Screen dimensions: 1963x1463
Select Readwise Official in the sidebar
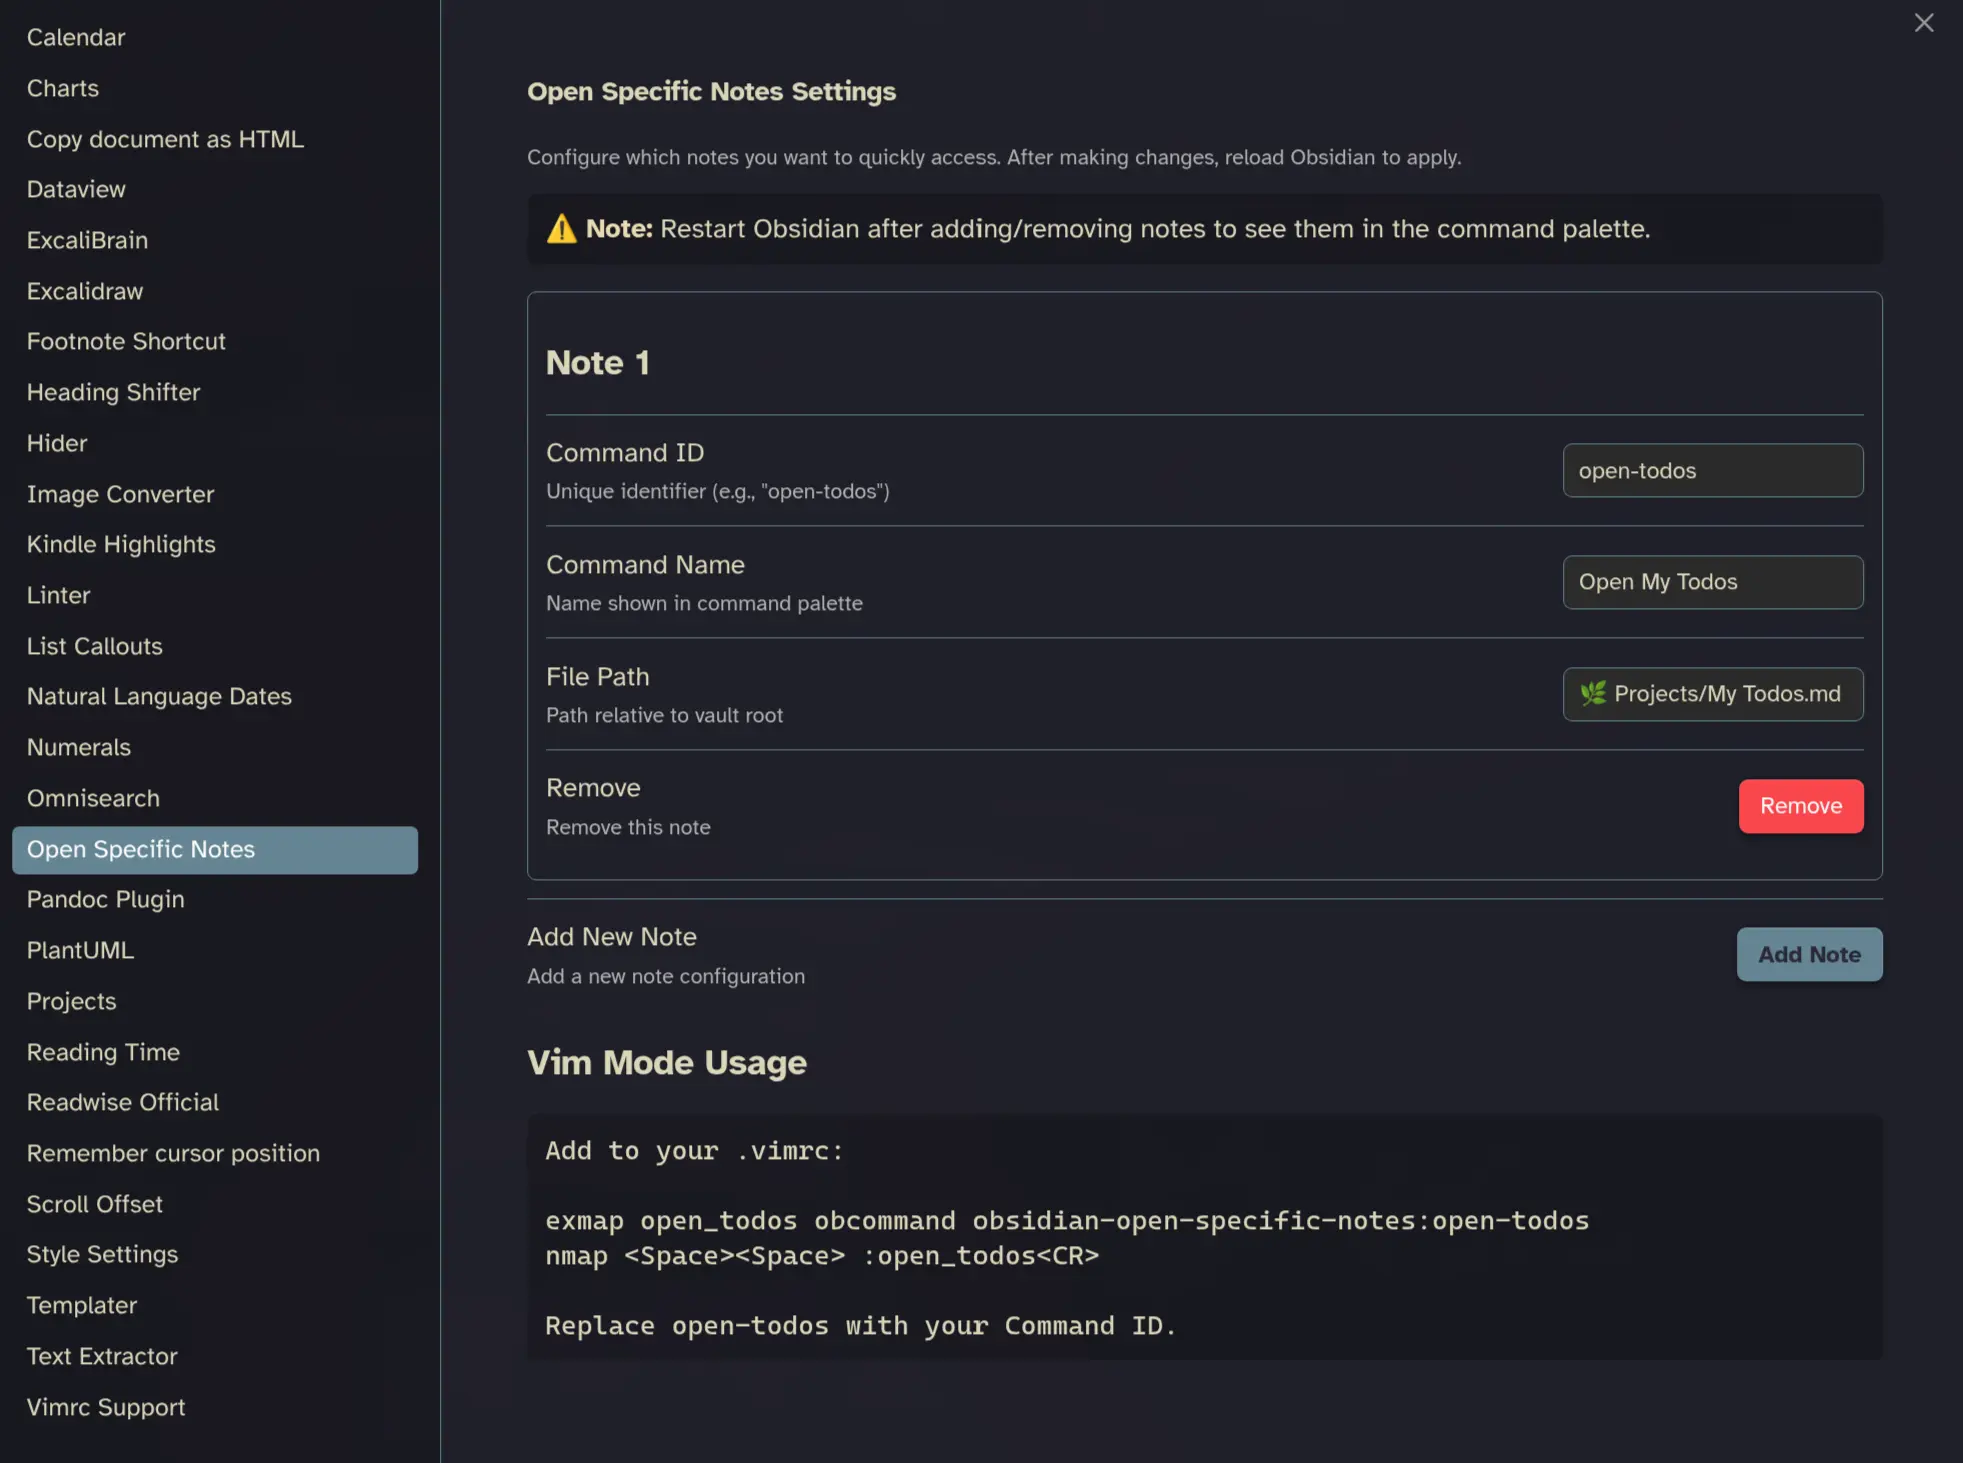point(123,1102)
